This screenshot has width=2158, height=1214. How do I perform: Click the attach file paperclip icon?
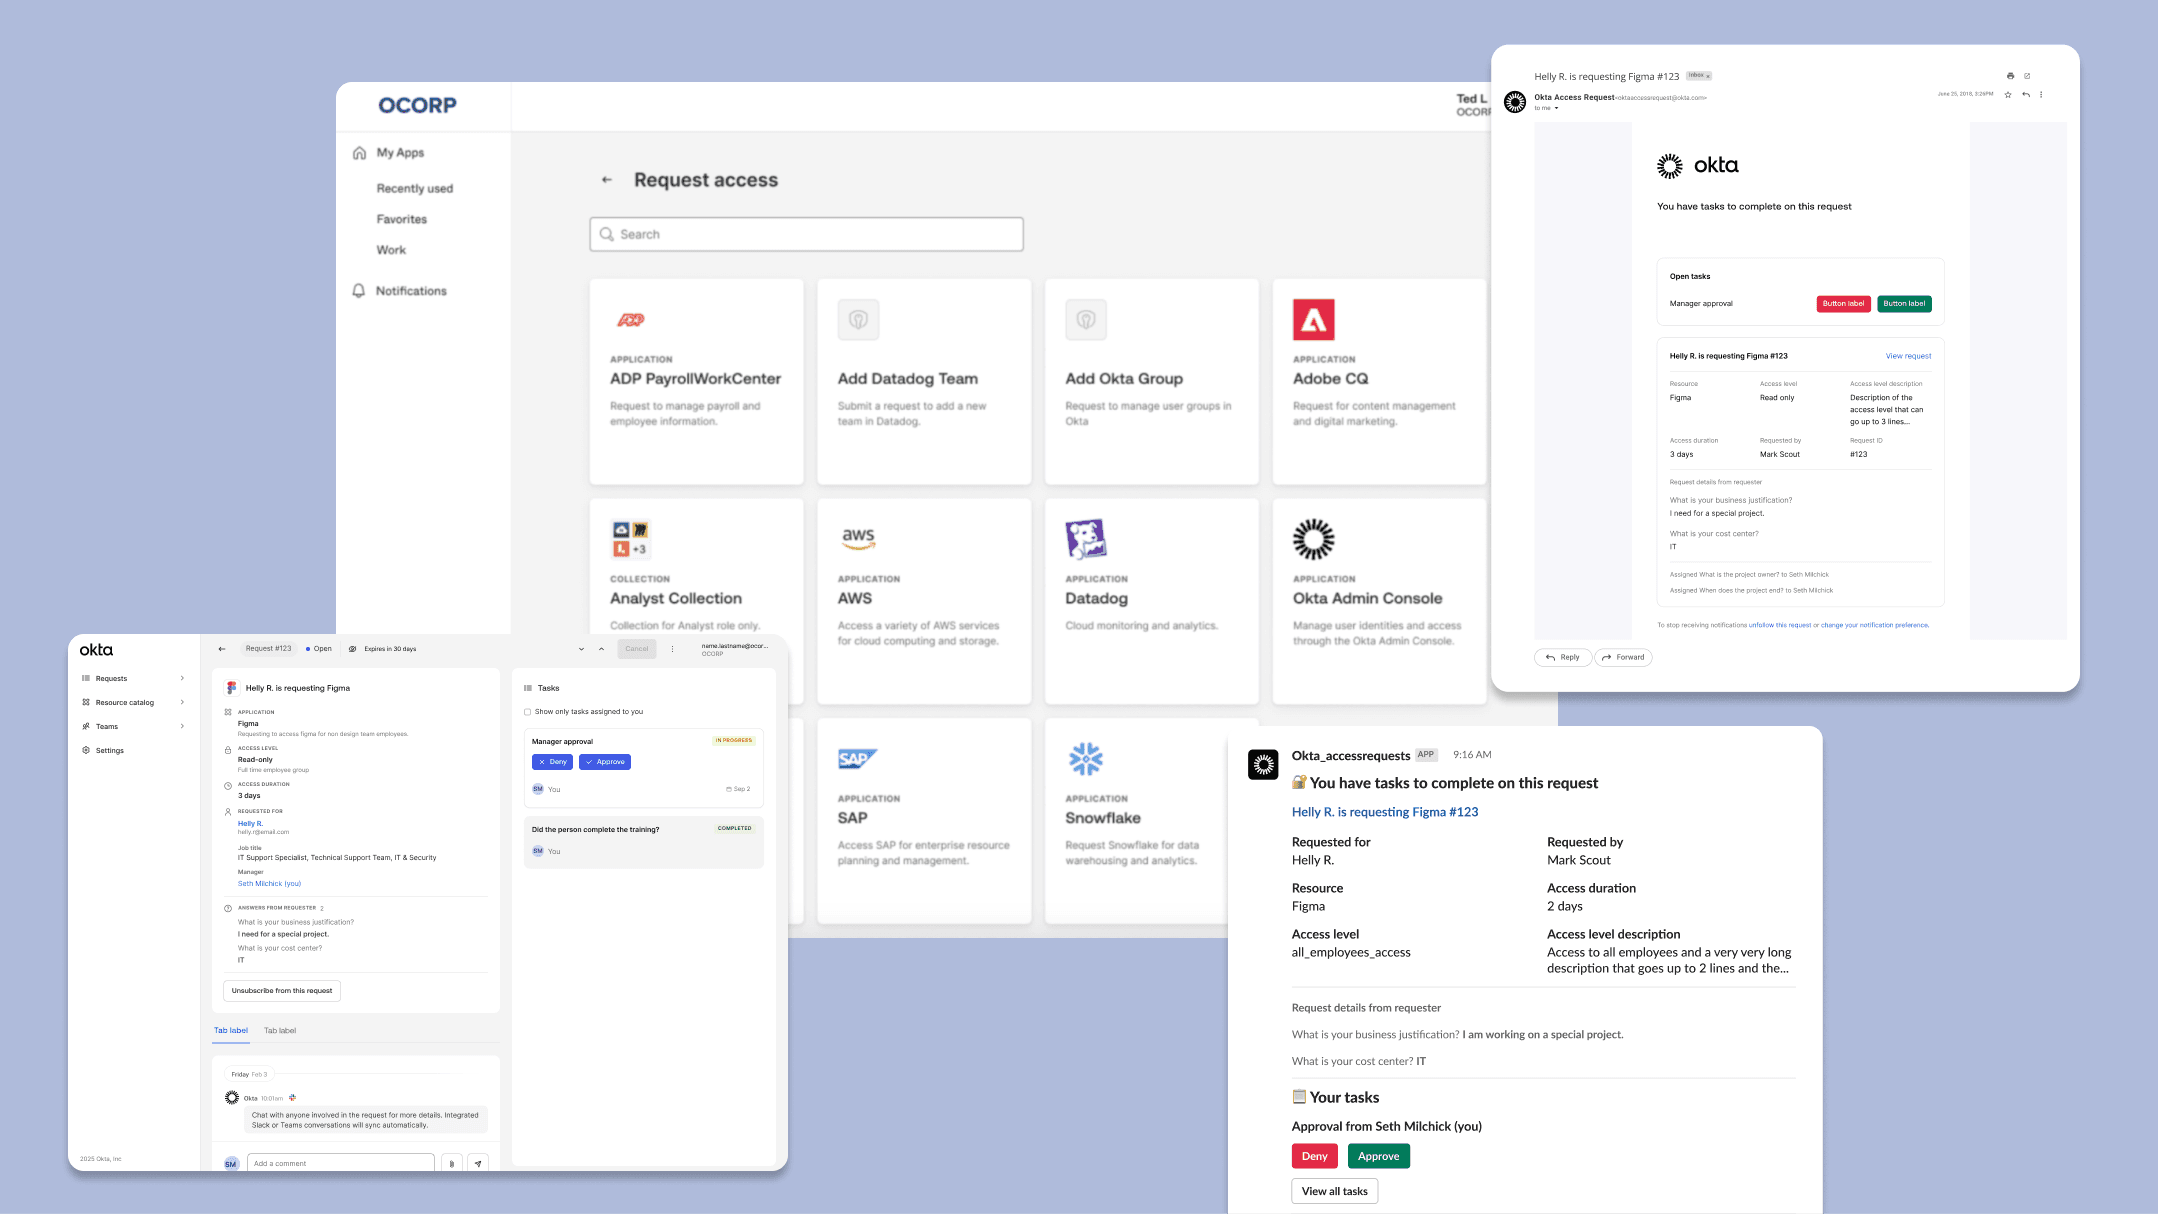[x=451, y=1163]
